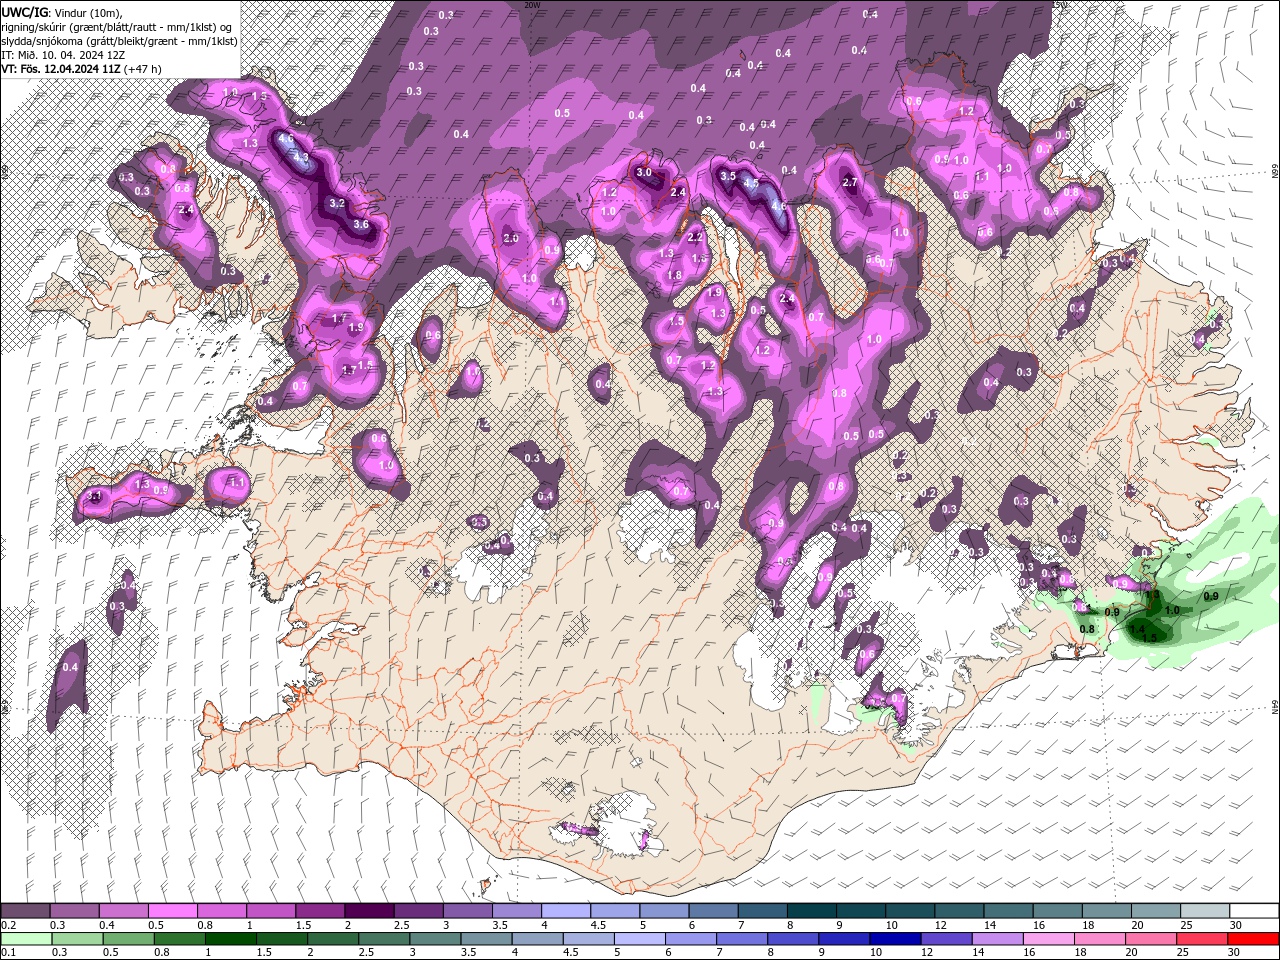
Task: Click the gray-purple 0.2–0.3 snow legend swatch
Action: (x=25, y=911)
